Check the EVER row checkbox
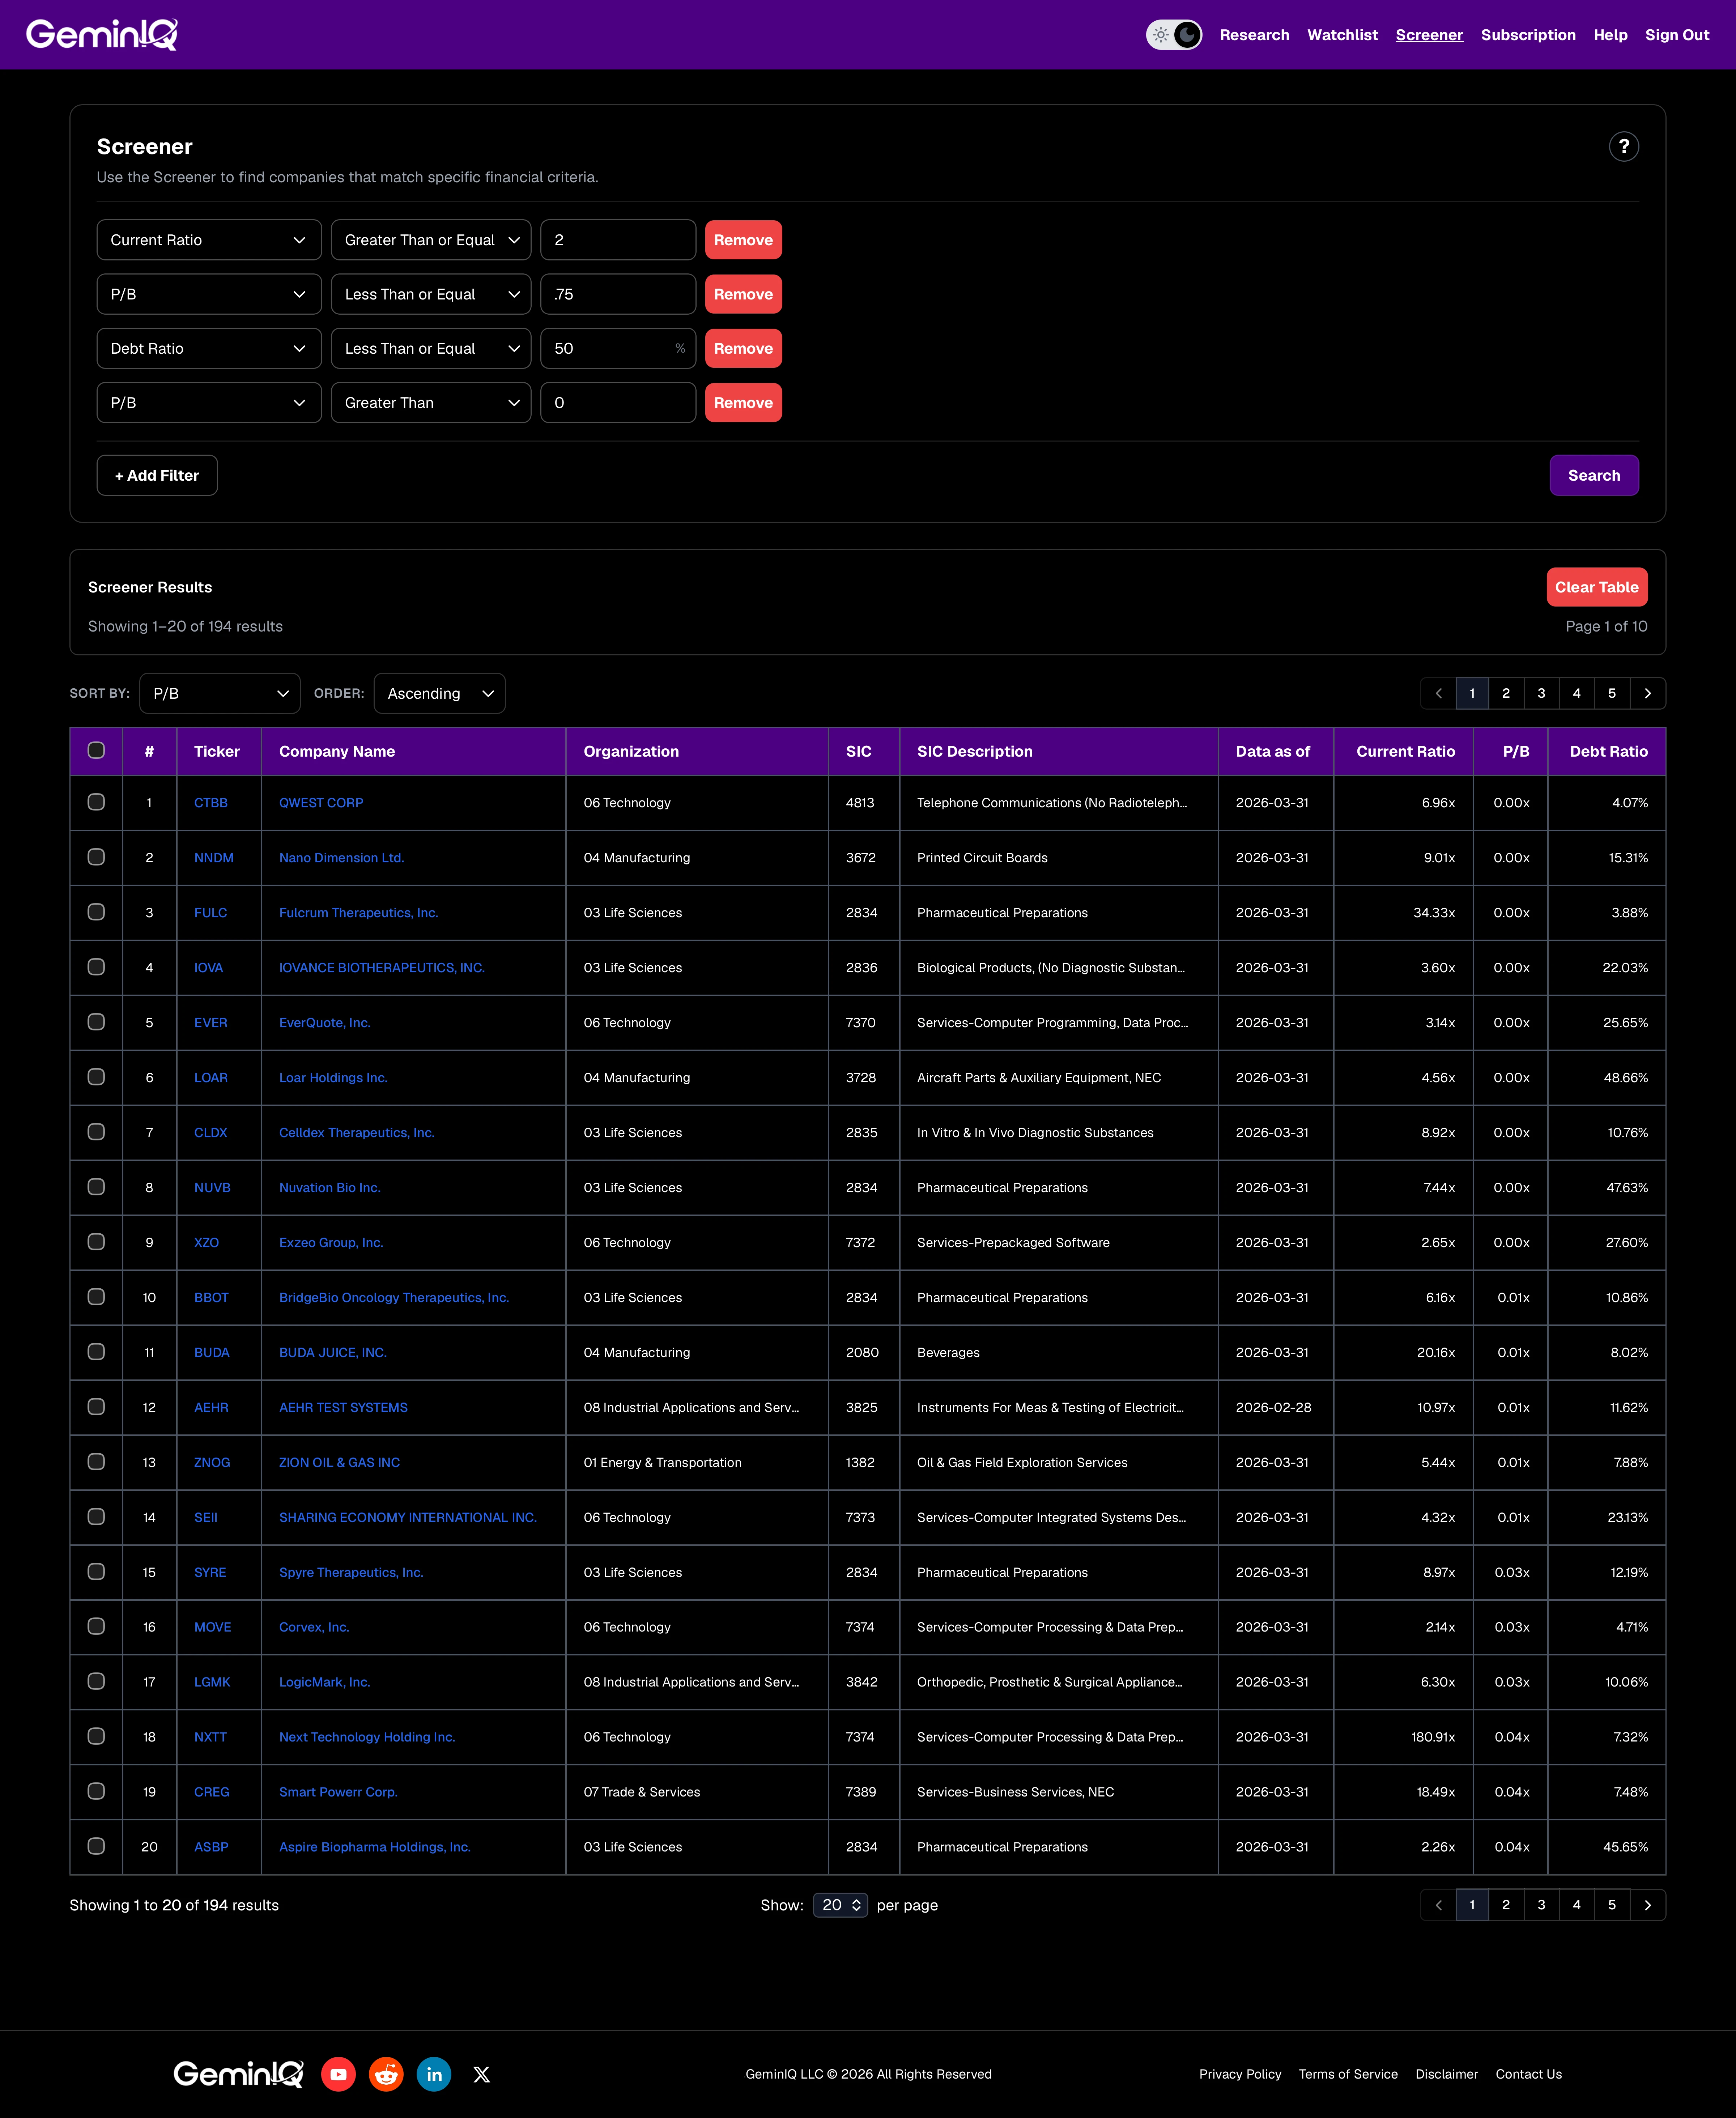This screenshot has height=2118, width=1736. point(96,1022)
